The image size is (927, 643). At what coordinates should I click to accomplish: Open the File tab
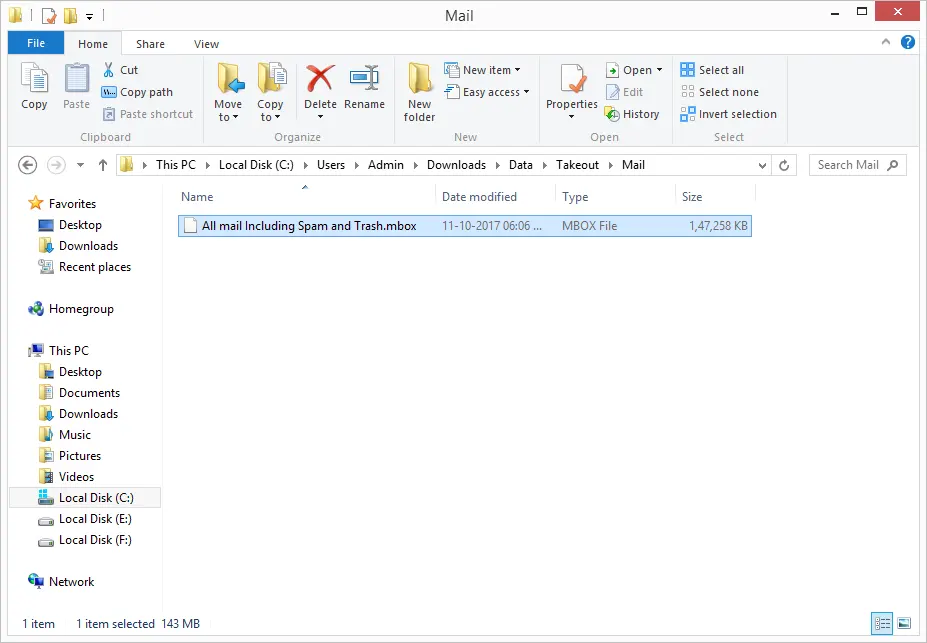36,43
